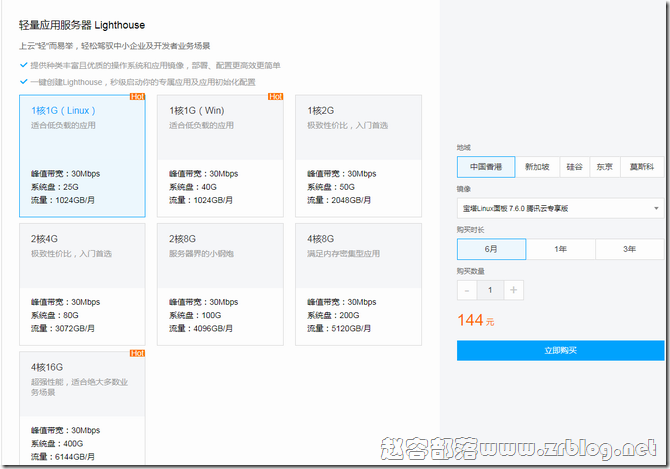Click 流量：5120GB/月 in 4核8G card
670x469 pixels.
pyautogui.click(x=339, y=328)
